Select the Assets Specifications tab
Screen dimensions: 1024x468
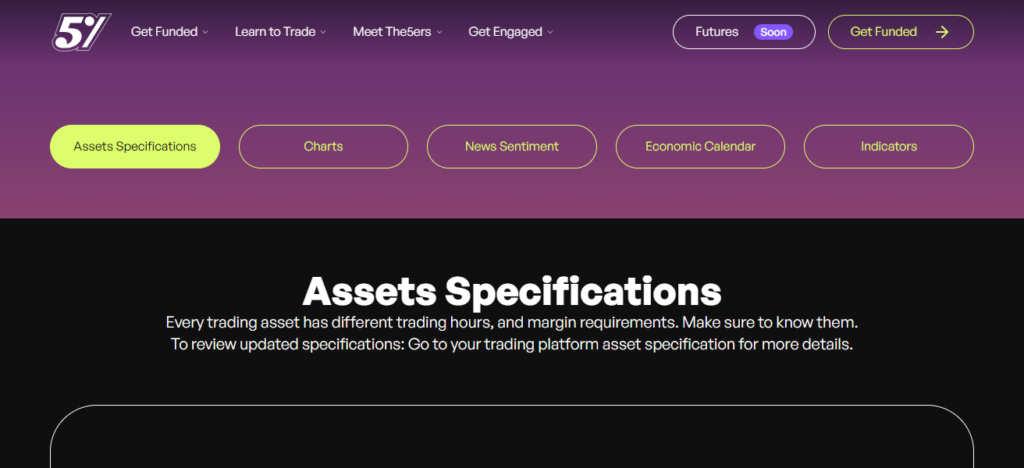135,146
